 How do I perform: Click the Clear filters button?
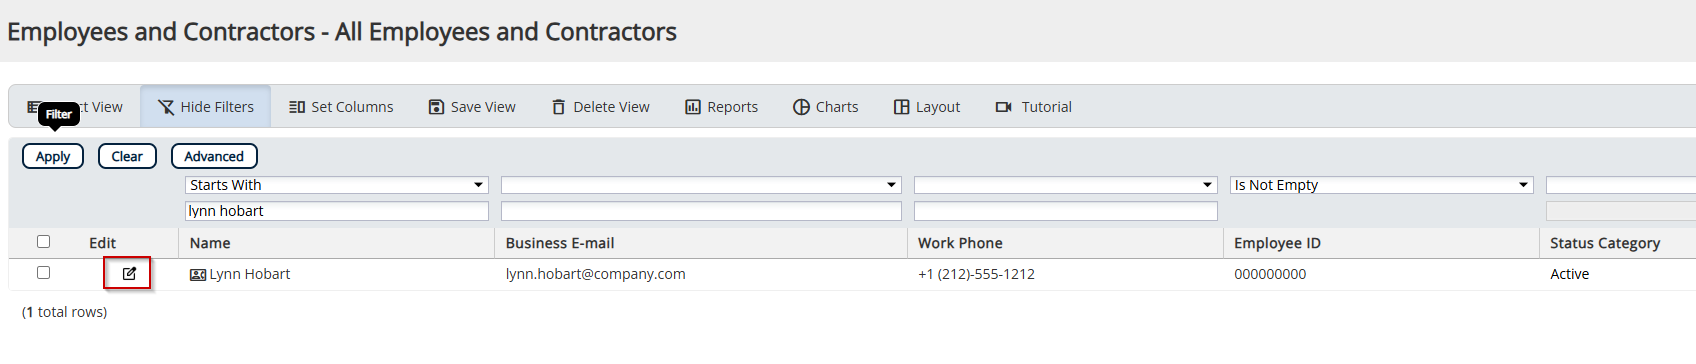(127, 156)
